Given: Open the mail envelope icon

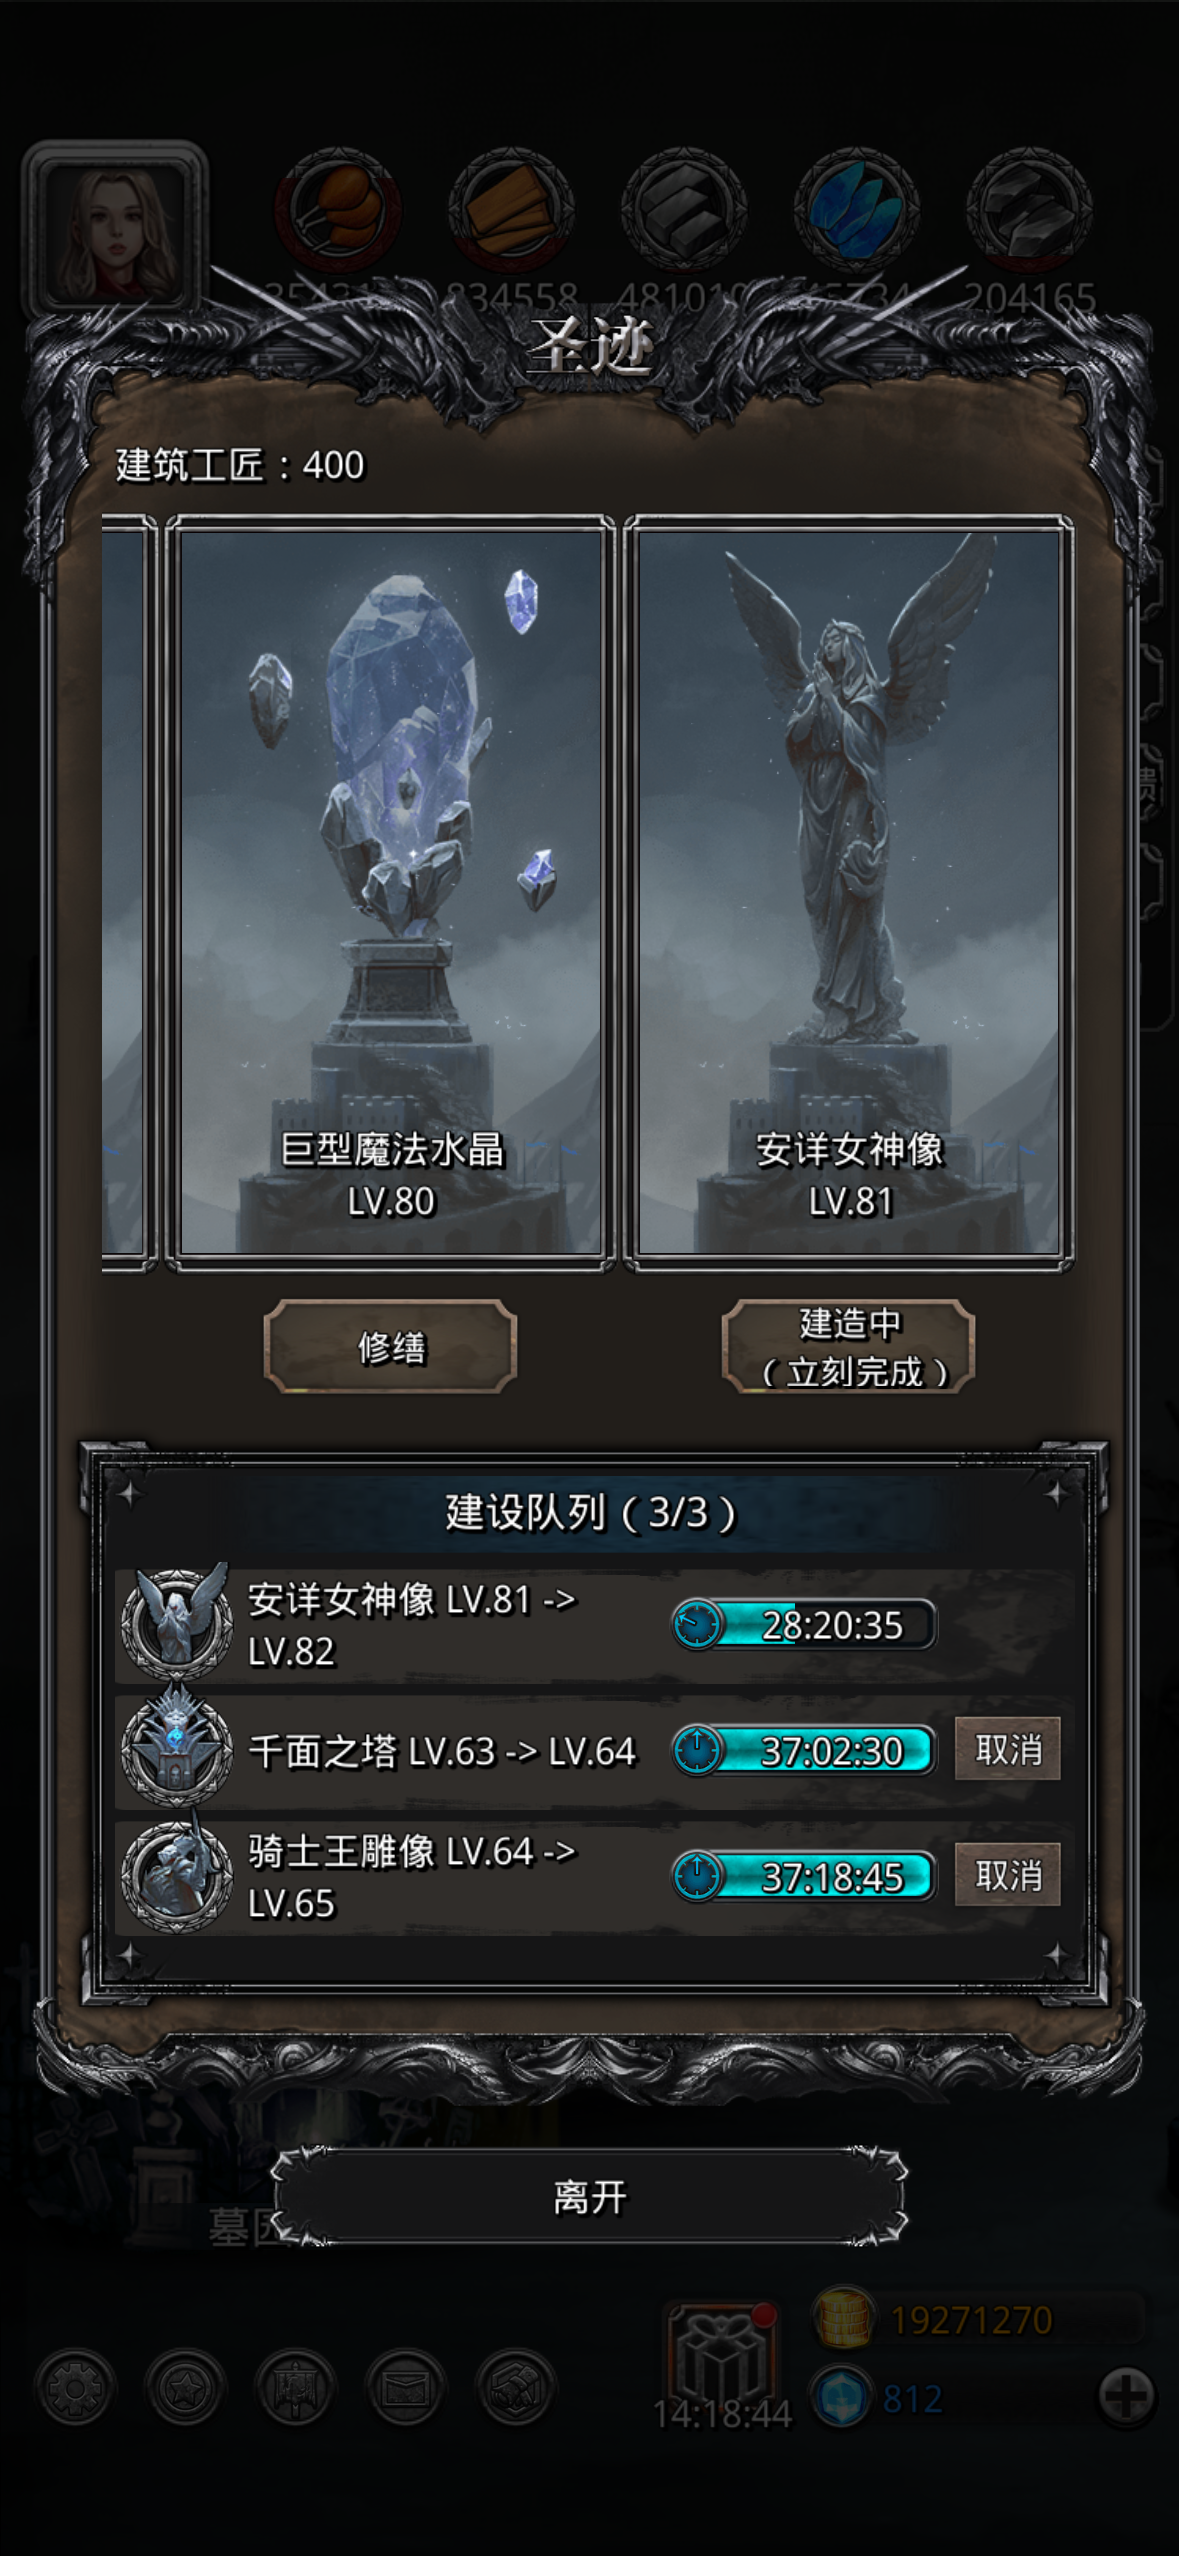Looking at the screenshot, I should [x=406, y=2388].
